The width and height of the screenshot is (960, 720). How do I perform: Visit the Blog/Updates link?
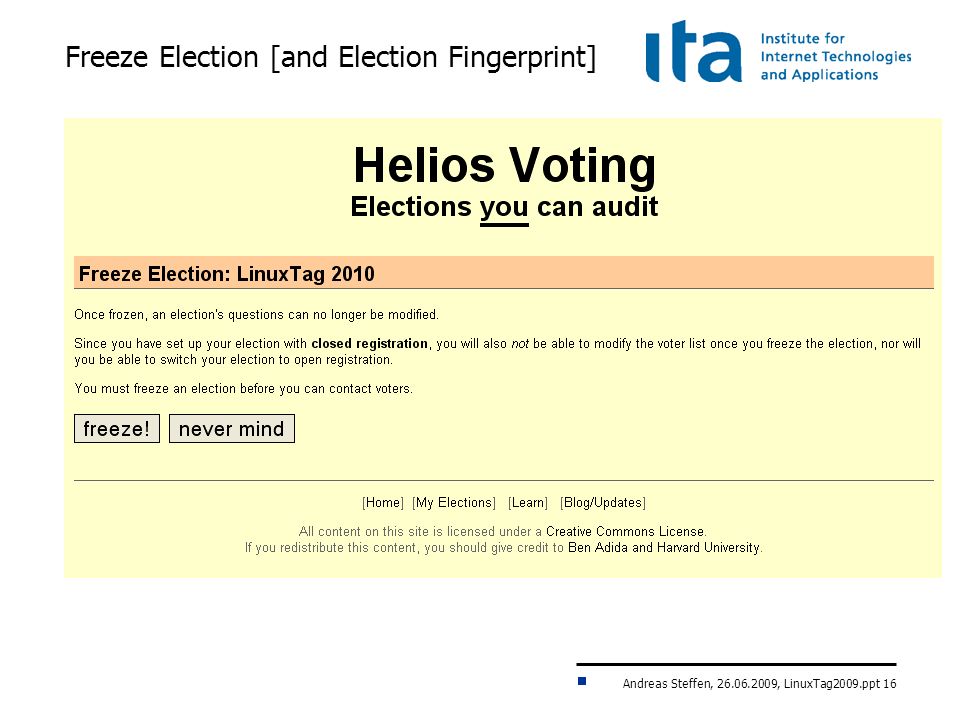[x=602, y=503]
